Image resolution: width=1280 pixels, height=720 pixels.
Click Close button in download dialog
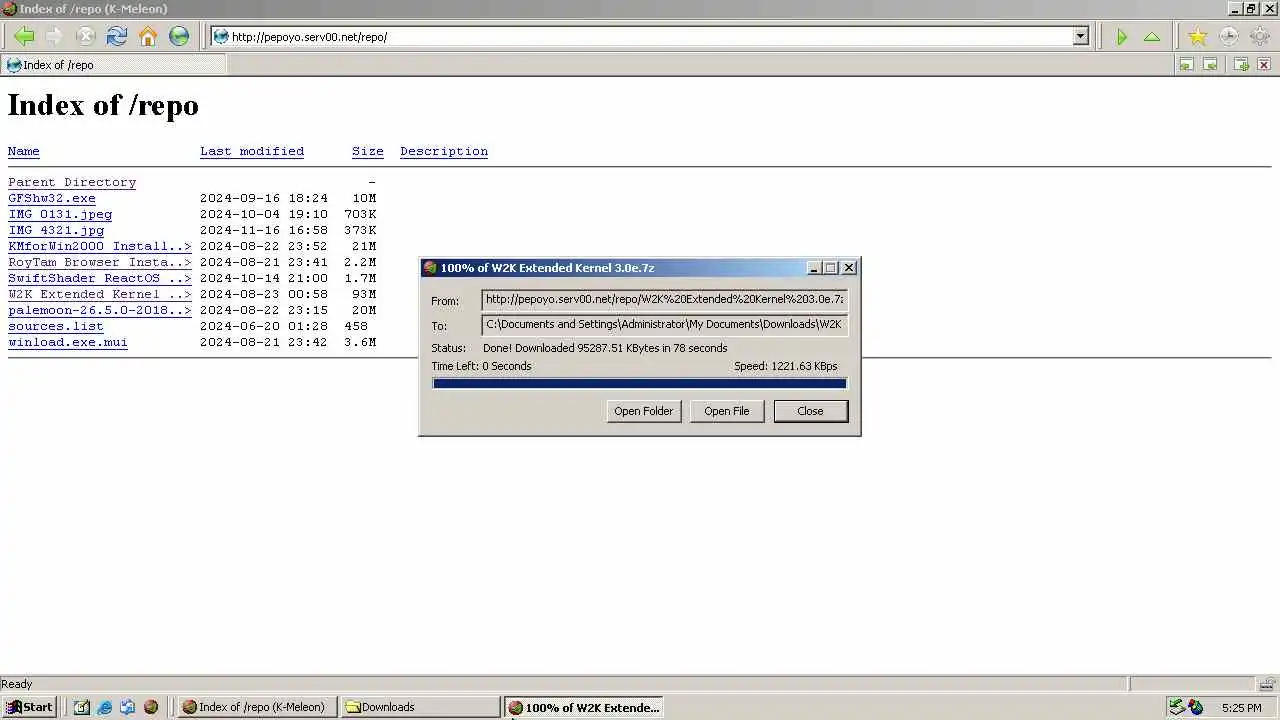810,411
